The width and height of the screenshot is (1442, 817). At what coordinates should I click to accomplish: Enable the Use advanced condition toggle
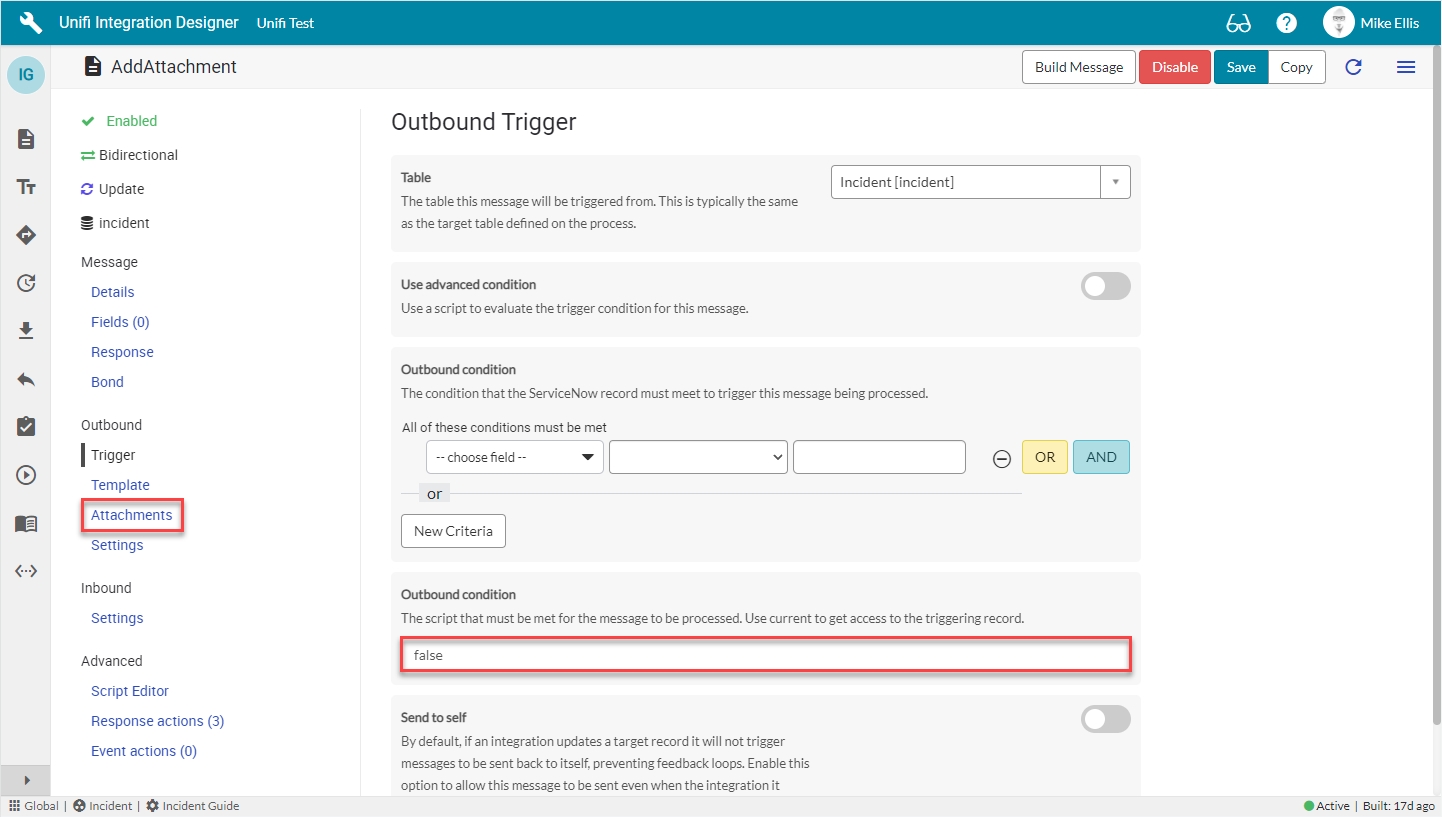point(1105,286)
